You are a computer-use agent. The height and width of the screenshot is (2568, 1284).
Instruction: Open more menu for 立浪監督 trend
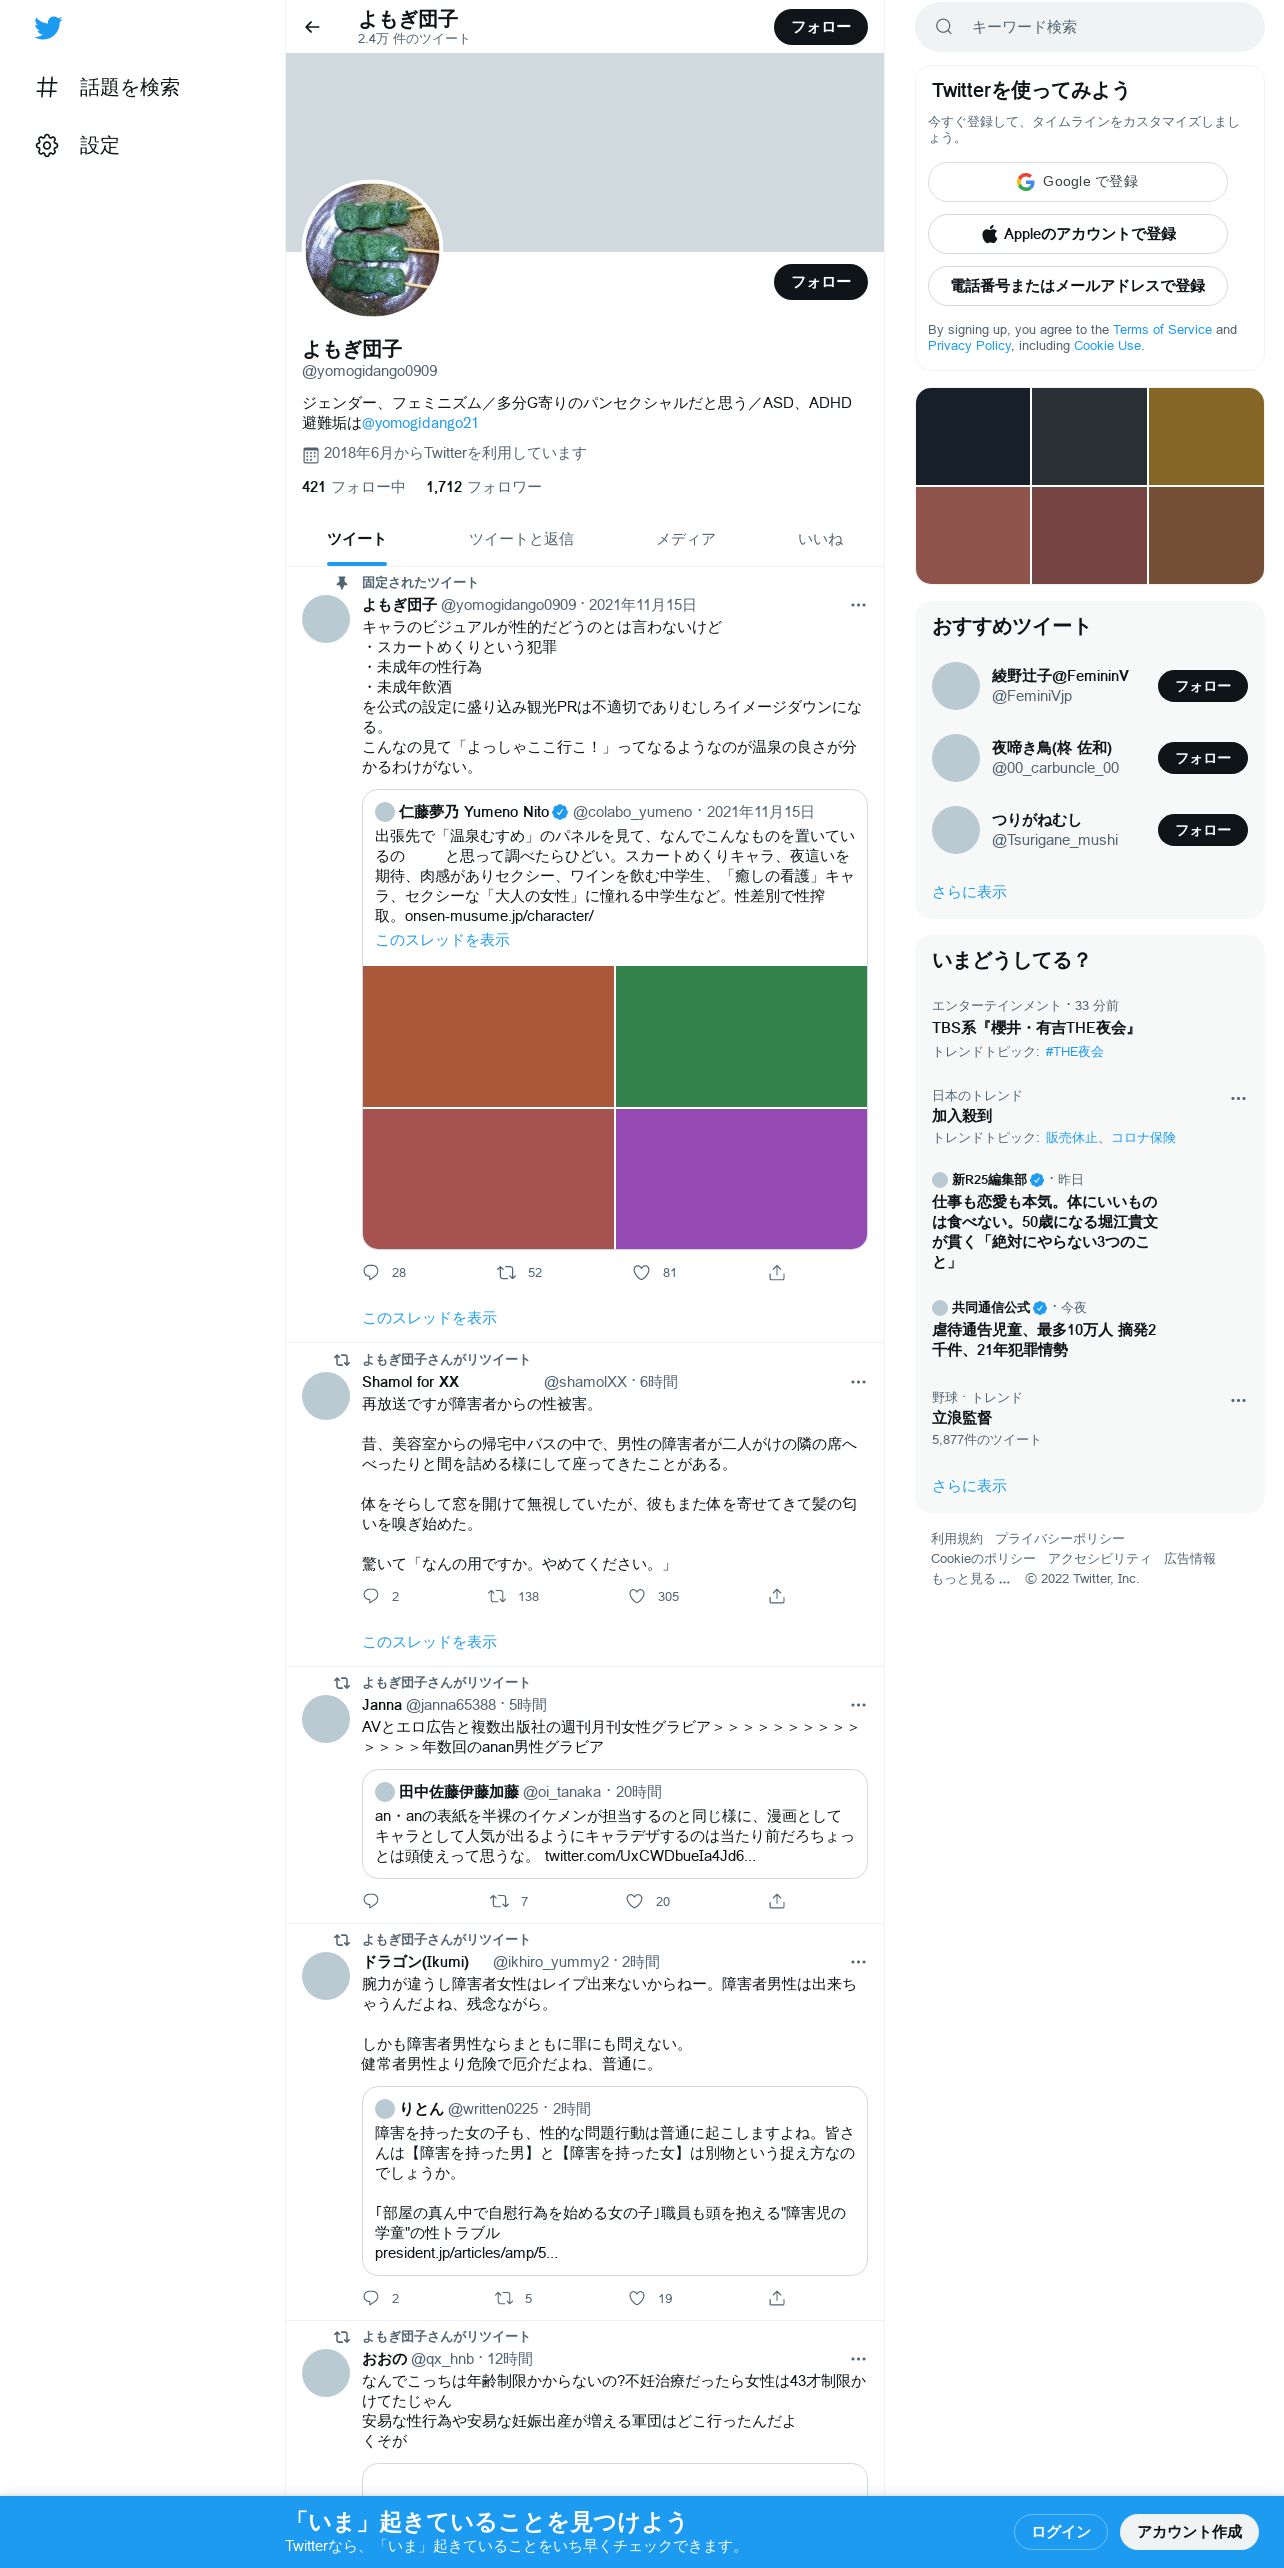1238,1400
